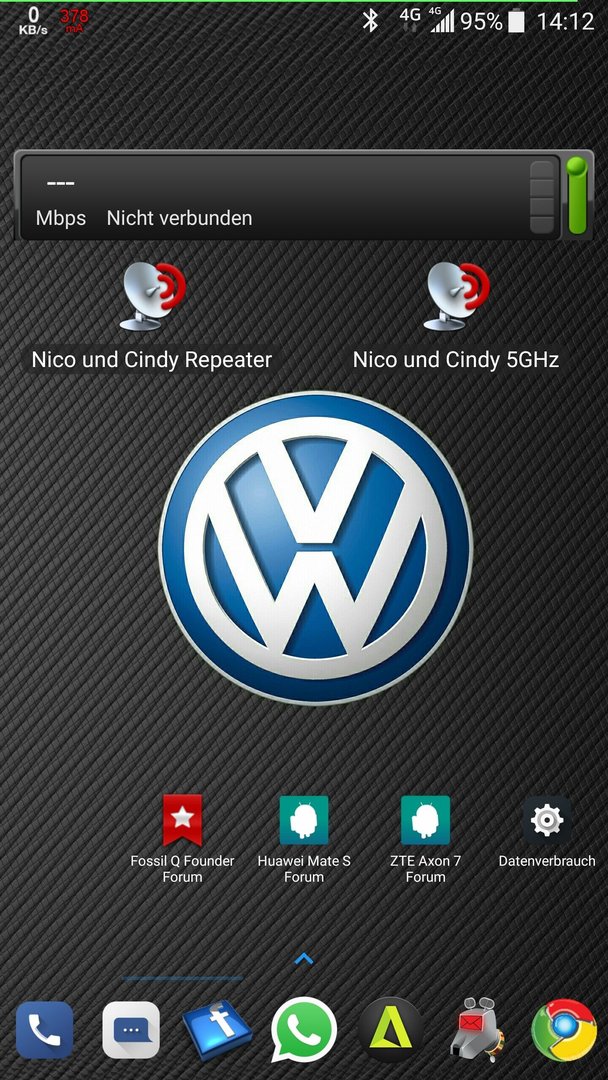The image size is (608, 1080).
Task: Open the green arrow app in dock
Action: pyautogui.click(x=390, y=1030)
